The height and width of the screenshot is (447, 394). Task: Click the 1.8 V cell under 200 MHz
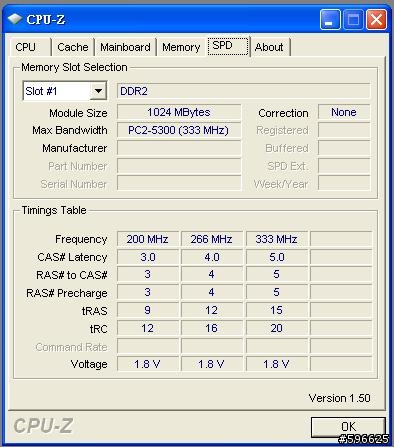click(x=148, y=364)
